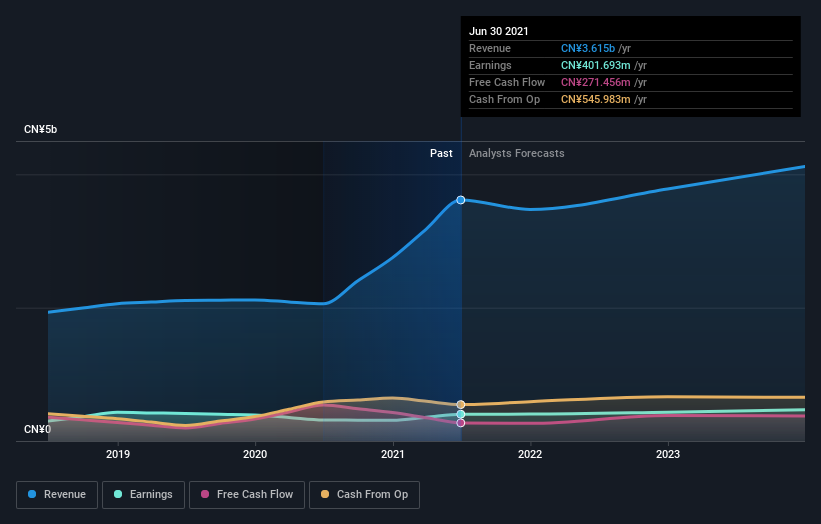The width and height of the screenshot is (821, 524).
Task: Click the orange Cash From Op legend dot
Action: pyautogui.click(x=325, y=494)
